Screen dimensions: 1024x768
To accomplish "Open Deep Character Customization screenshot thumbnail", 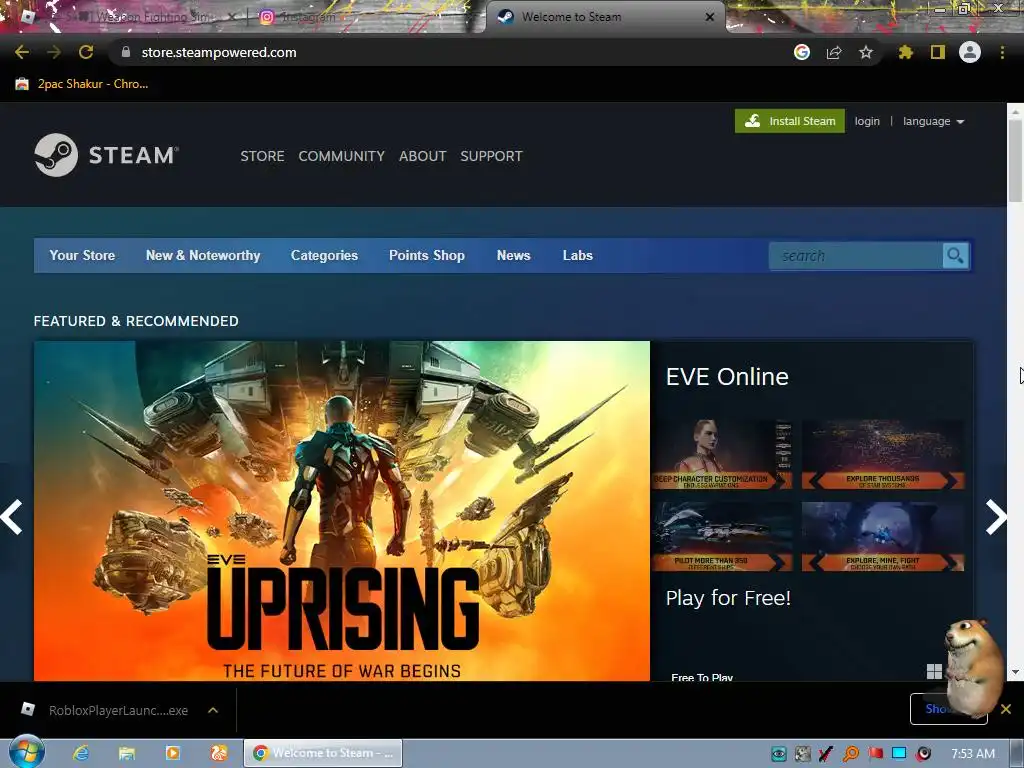I will pos(722,455).
